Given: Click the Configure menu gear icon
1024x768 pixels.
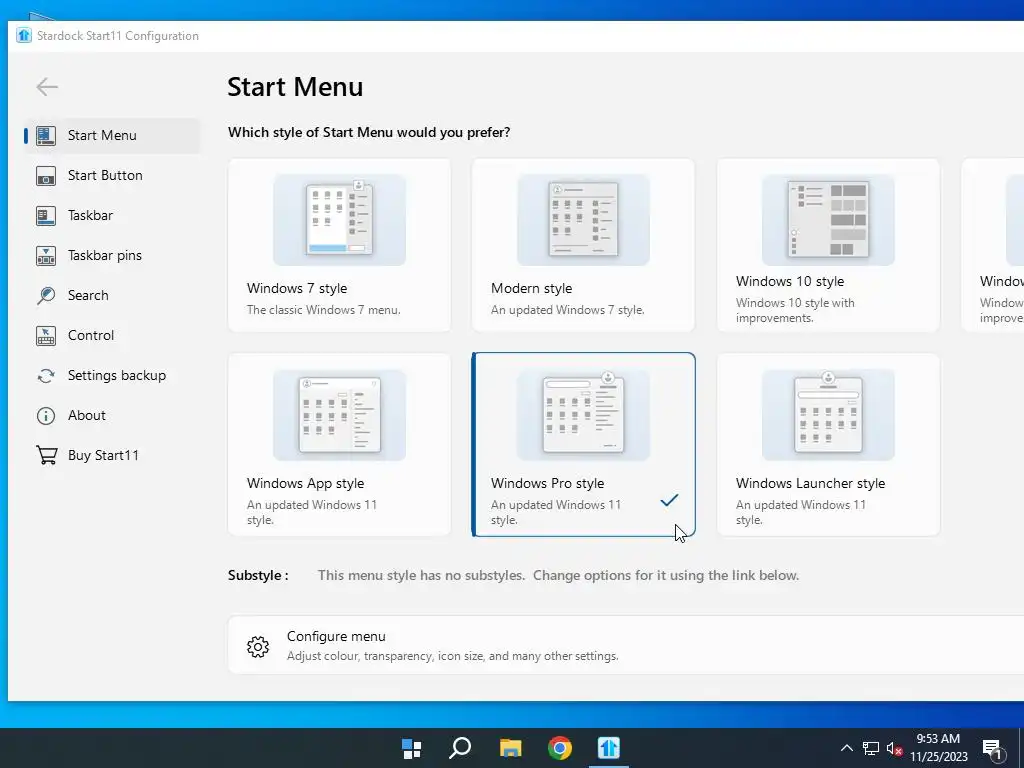Looking at the screenshot, I should click(258, 646).
